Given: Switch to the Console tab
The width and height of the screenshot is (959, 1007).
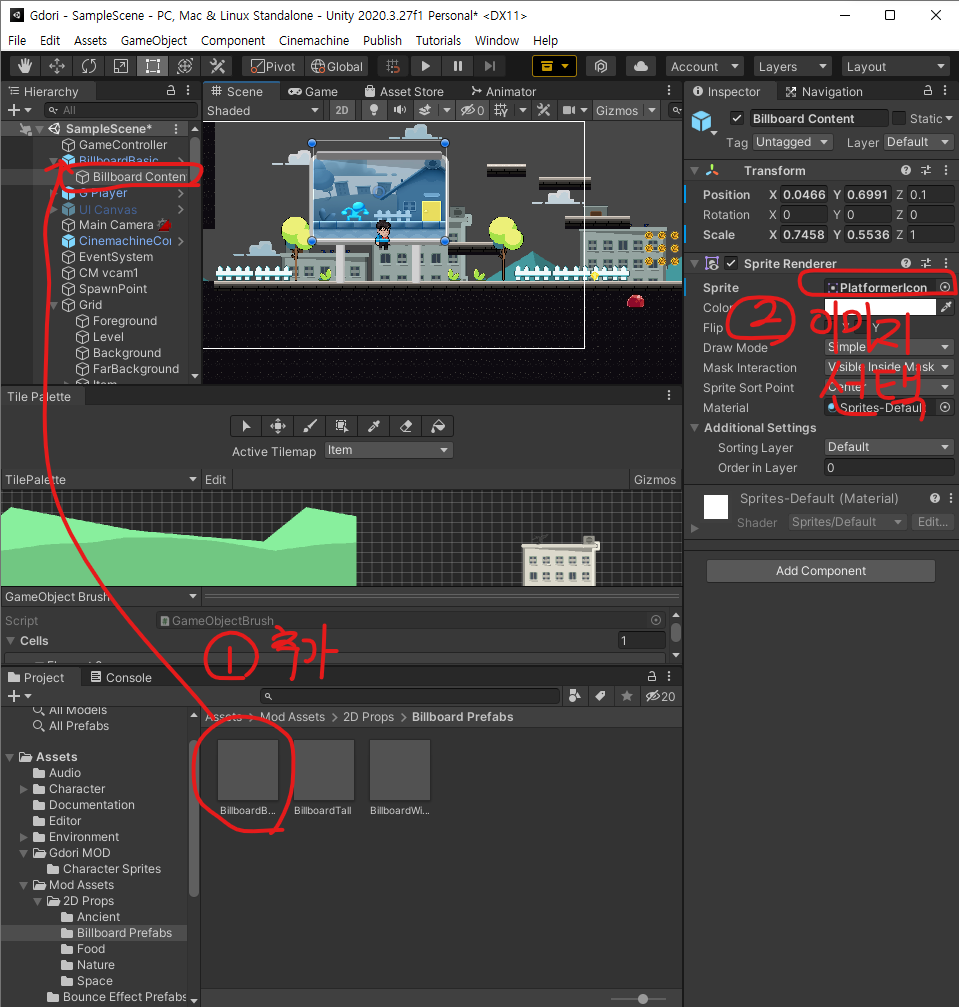Looking at the screenshot, I should 121,677.
